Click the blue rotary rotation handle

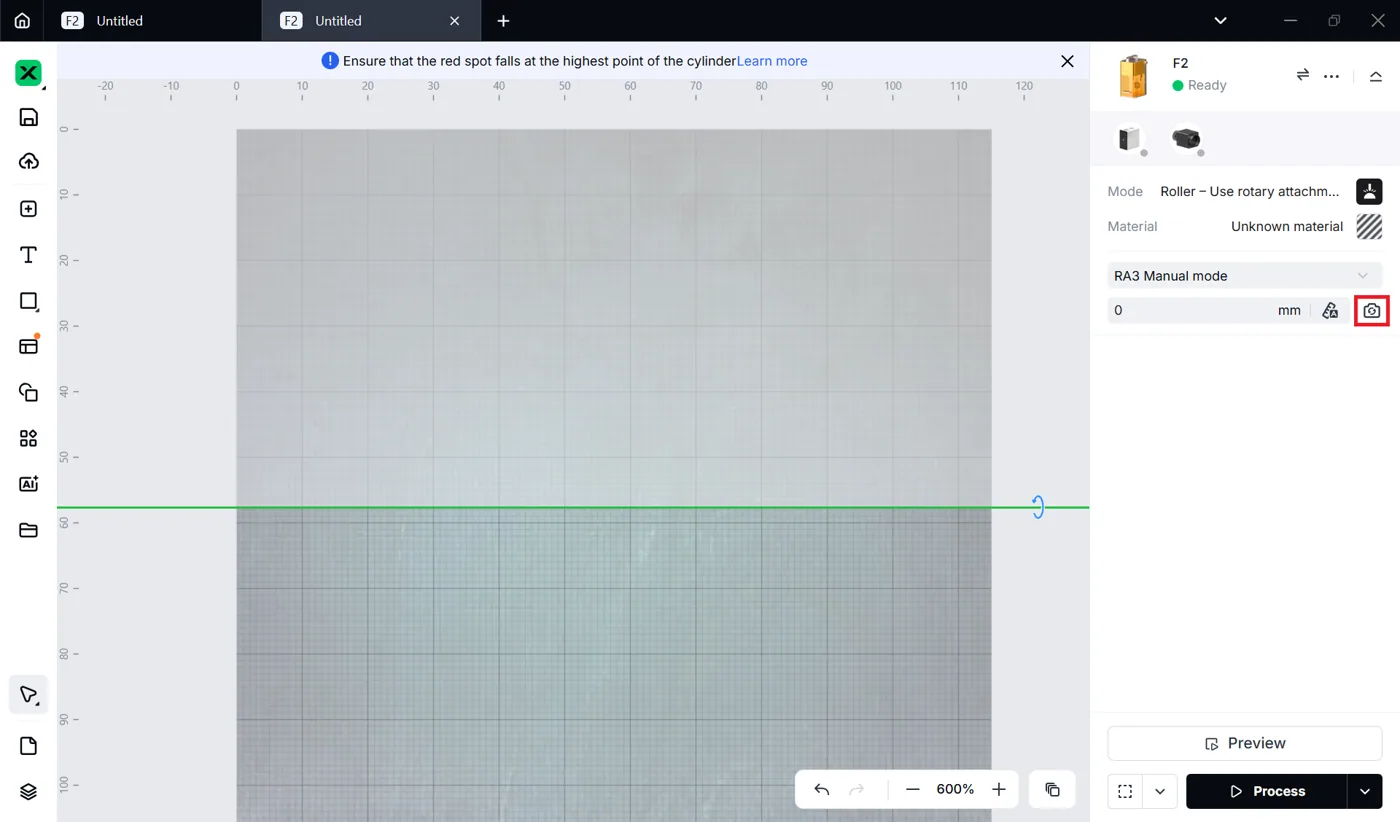[x=1038, y=507]
